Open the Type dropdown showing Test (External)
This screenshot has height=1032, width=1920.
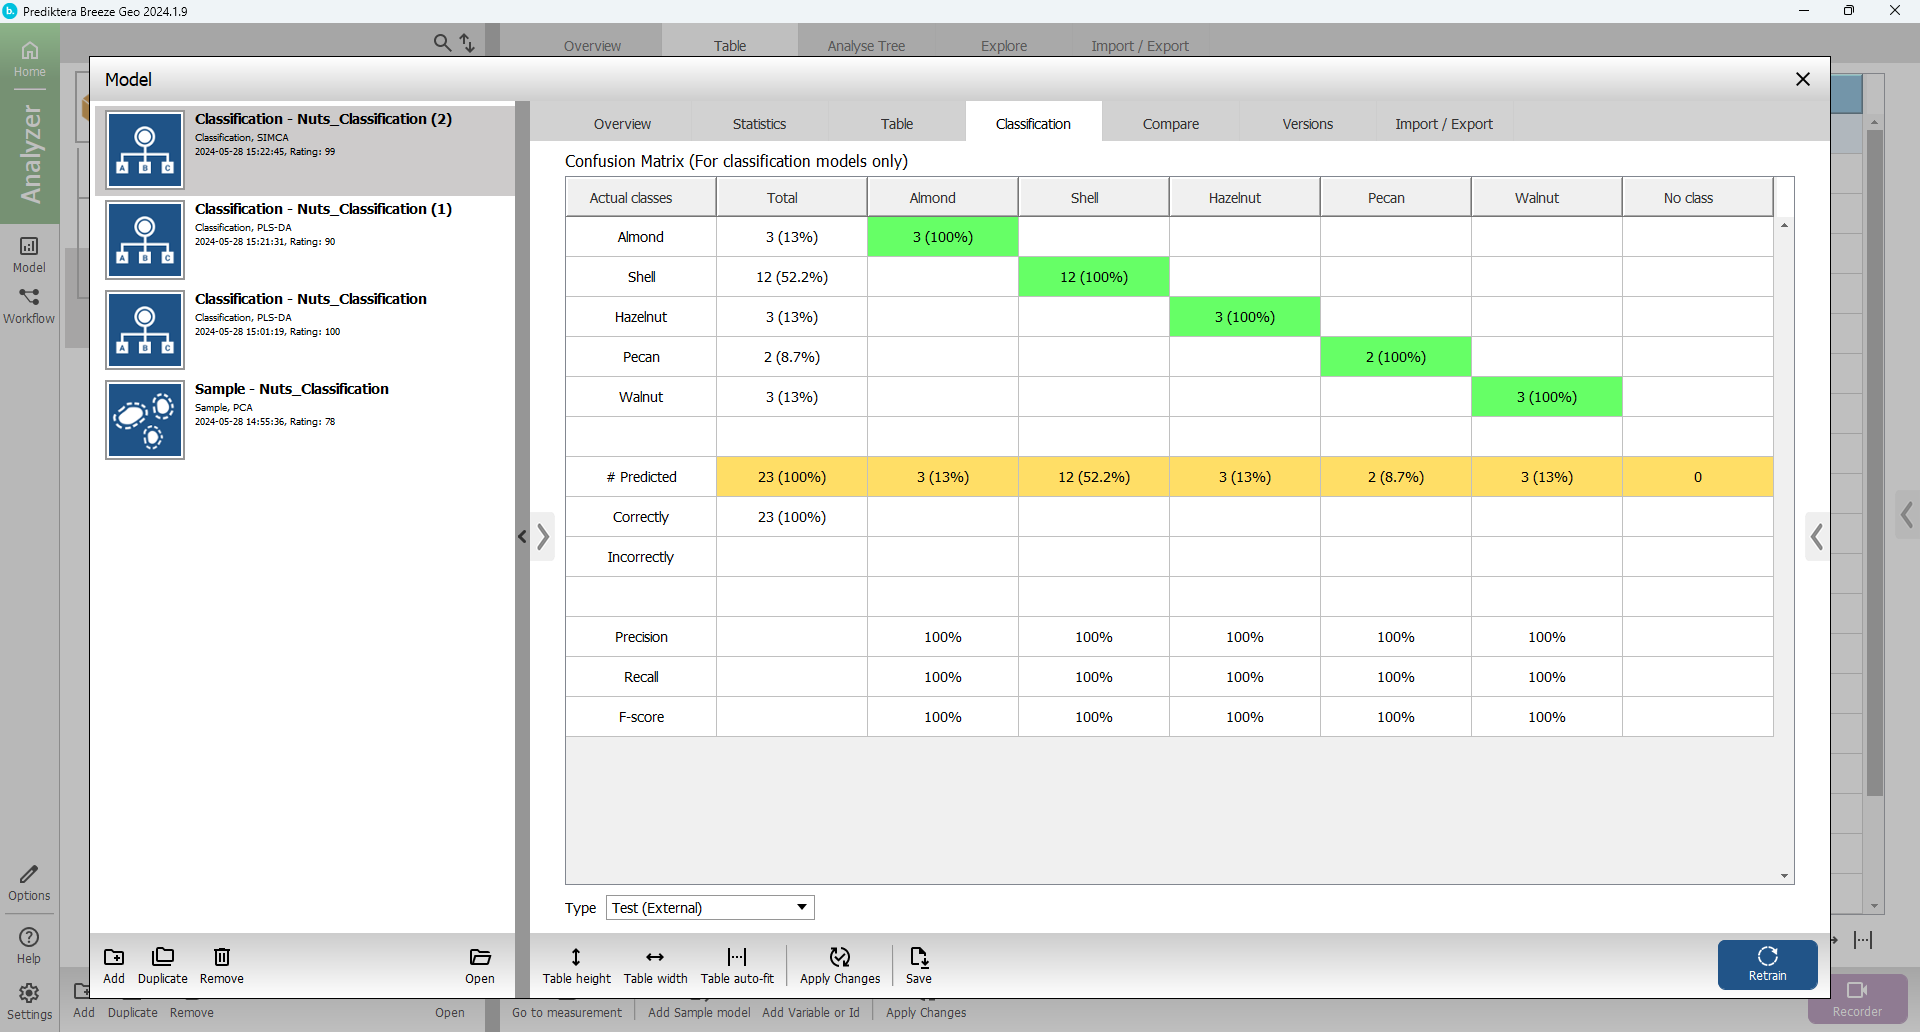coord(710,908)
